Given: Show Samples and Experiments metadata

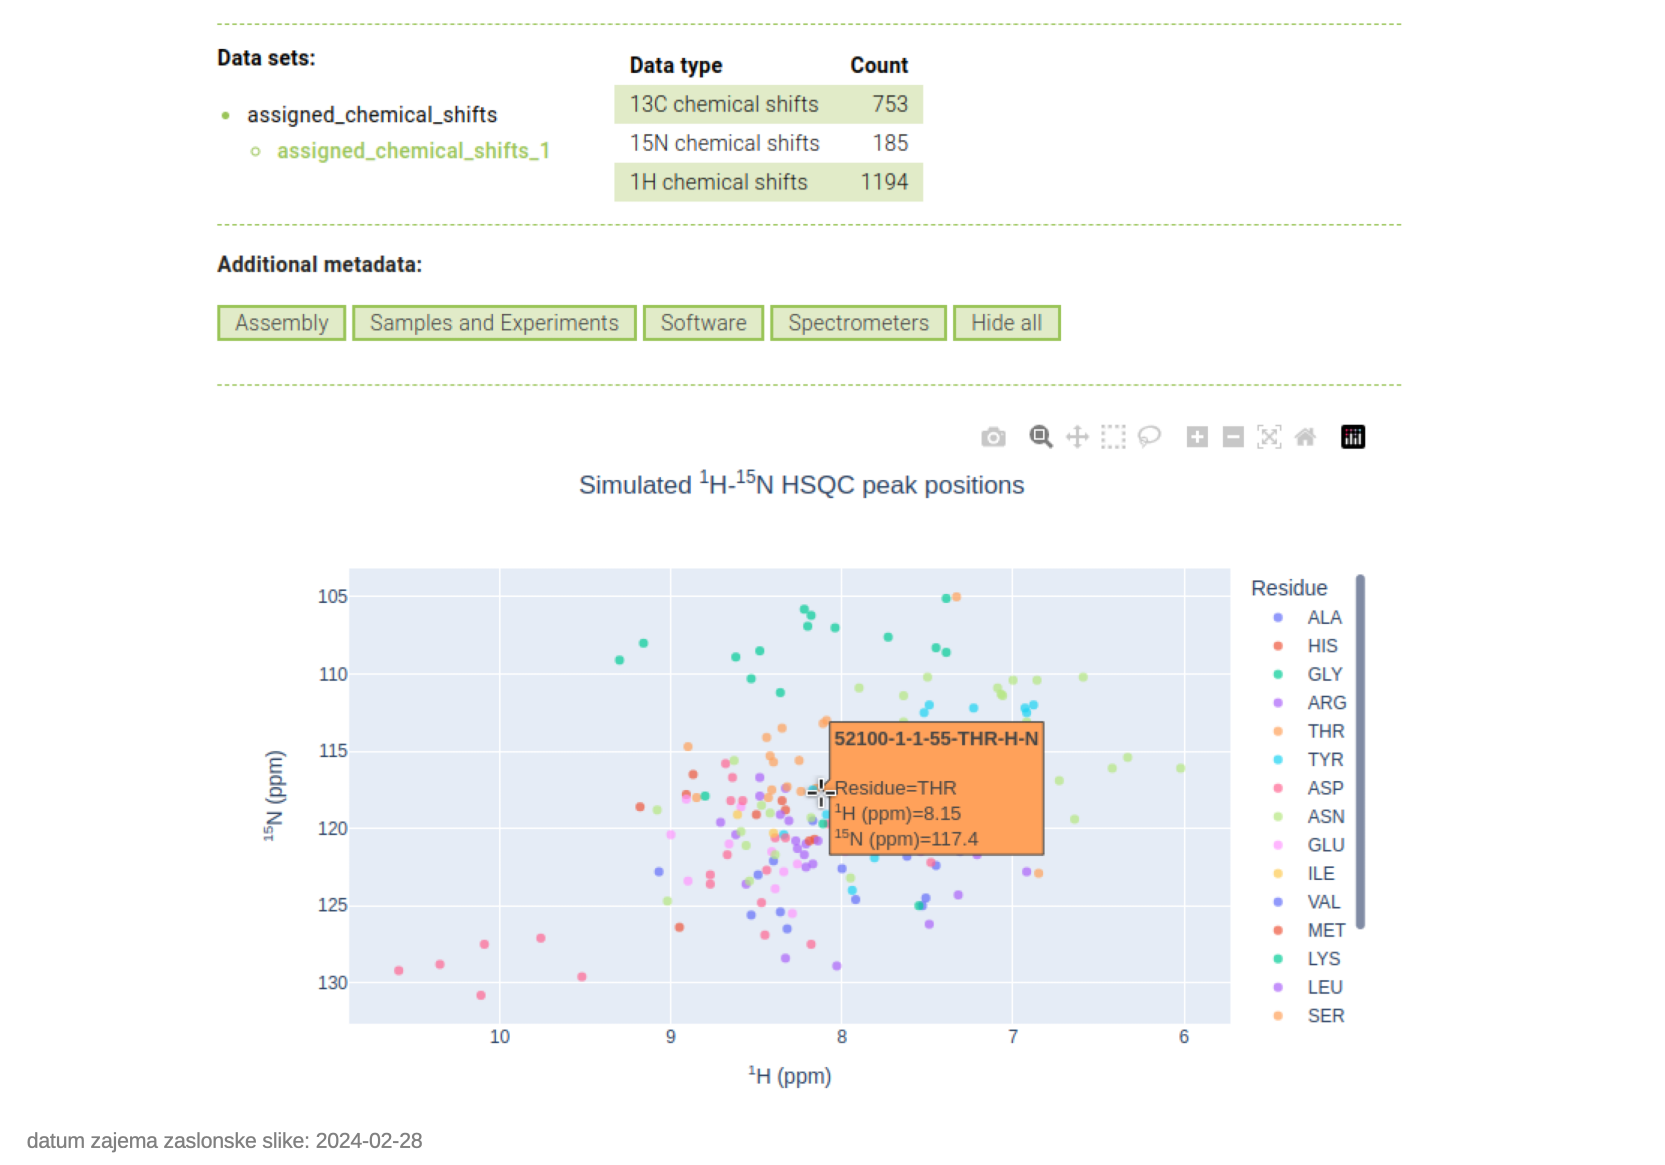Looking at the screenshot, I should pyautogui.click(x=494, y=323).
